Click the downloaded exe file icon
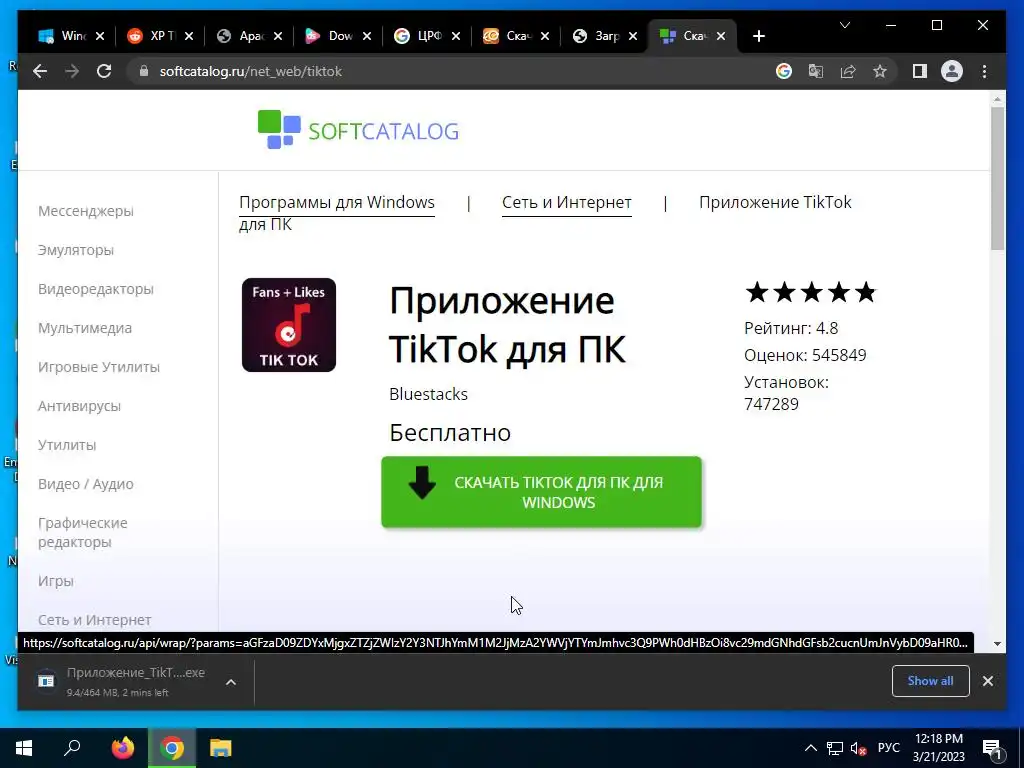 [x=46, y=681]
